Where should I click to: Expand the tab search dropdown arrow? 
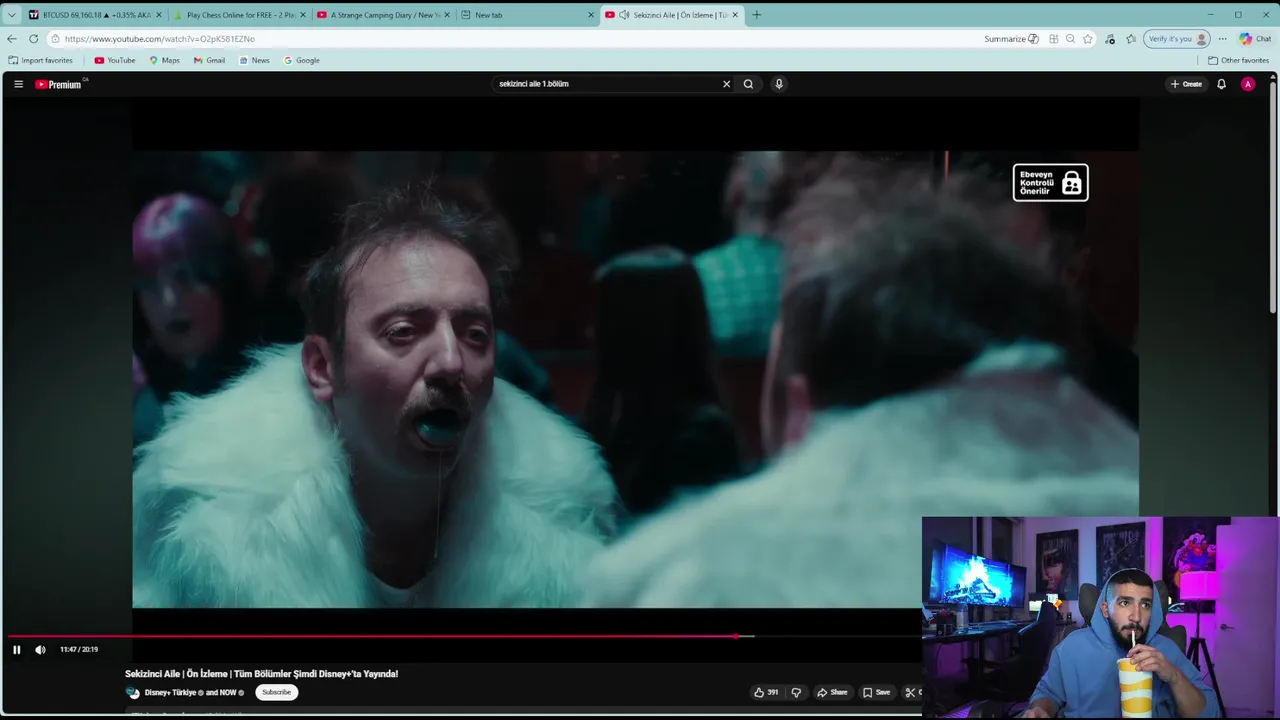(x=11, y=15)
